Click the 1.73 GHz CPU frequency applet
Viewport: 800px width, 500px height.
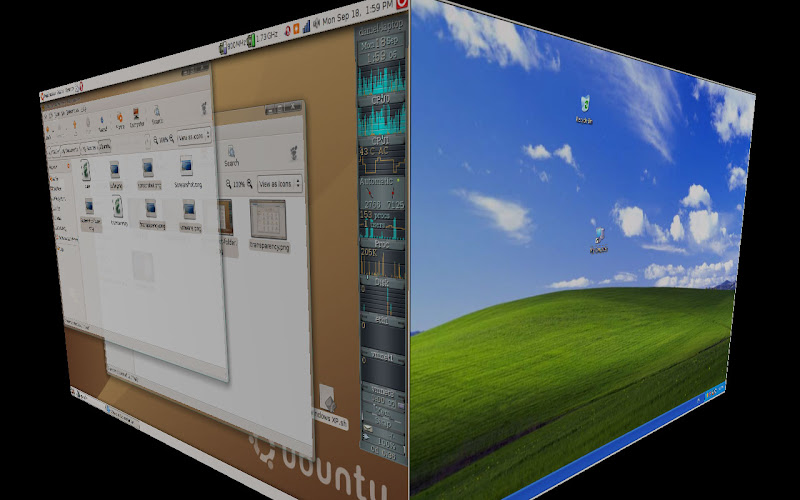(x=262, y=39)
